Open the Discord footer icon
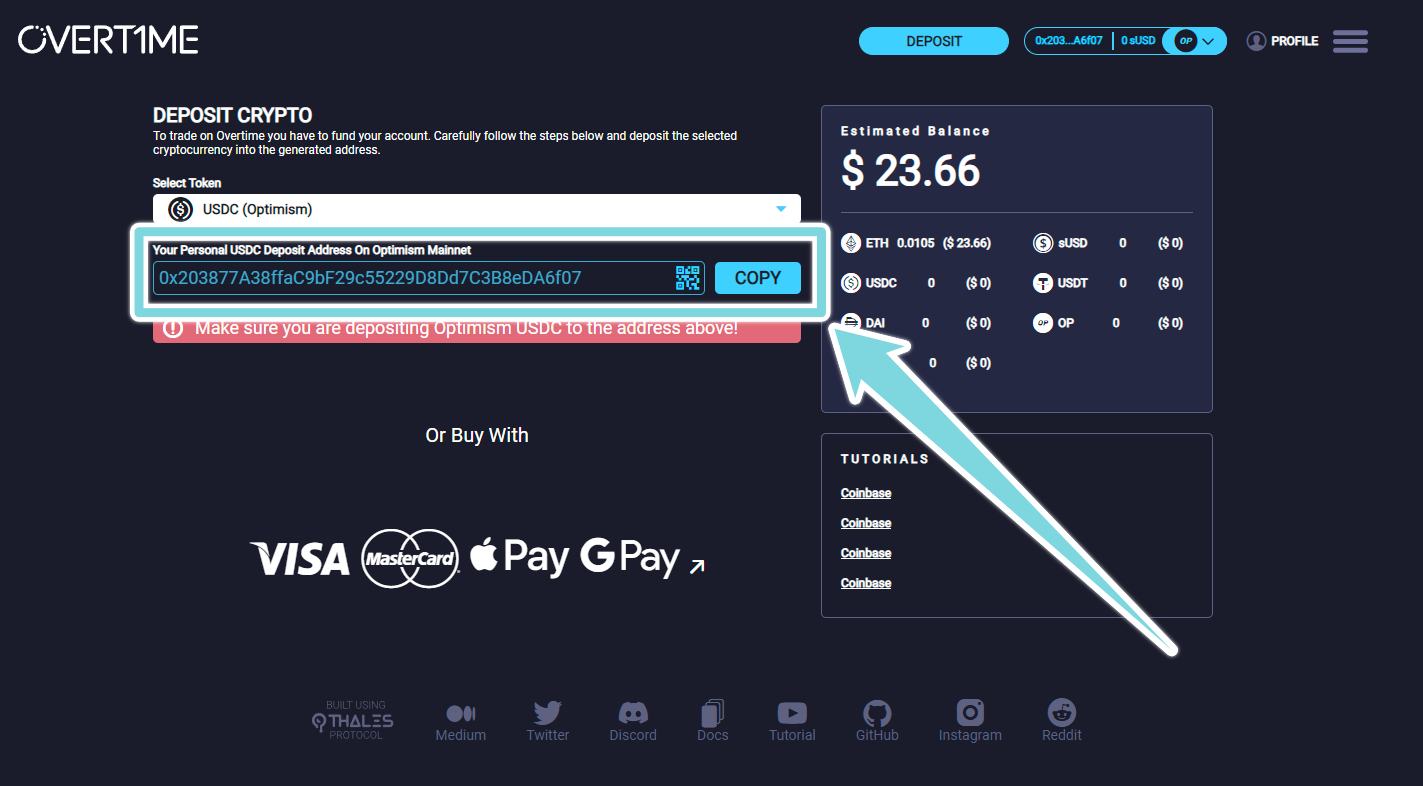Viewport: 1423px width, 786px height. 633,712
